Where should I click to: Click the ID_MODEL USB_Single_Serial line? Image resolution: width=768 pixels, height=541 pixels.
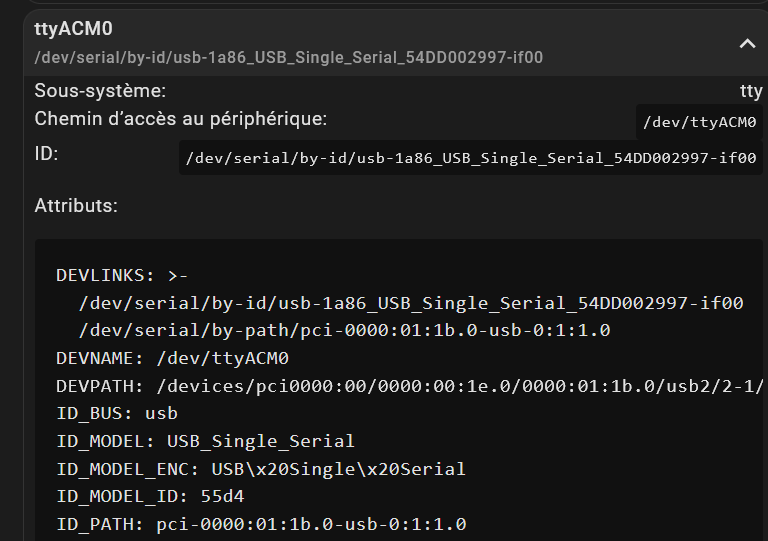point(205,441)
